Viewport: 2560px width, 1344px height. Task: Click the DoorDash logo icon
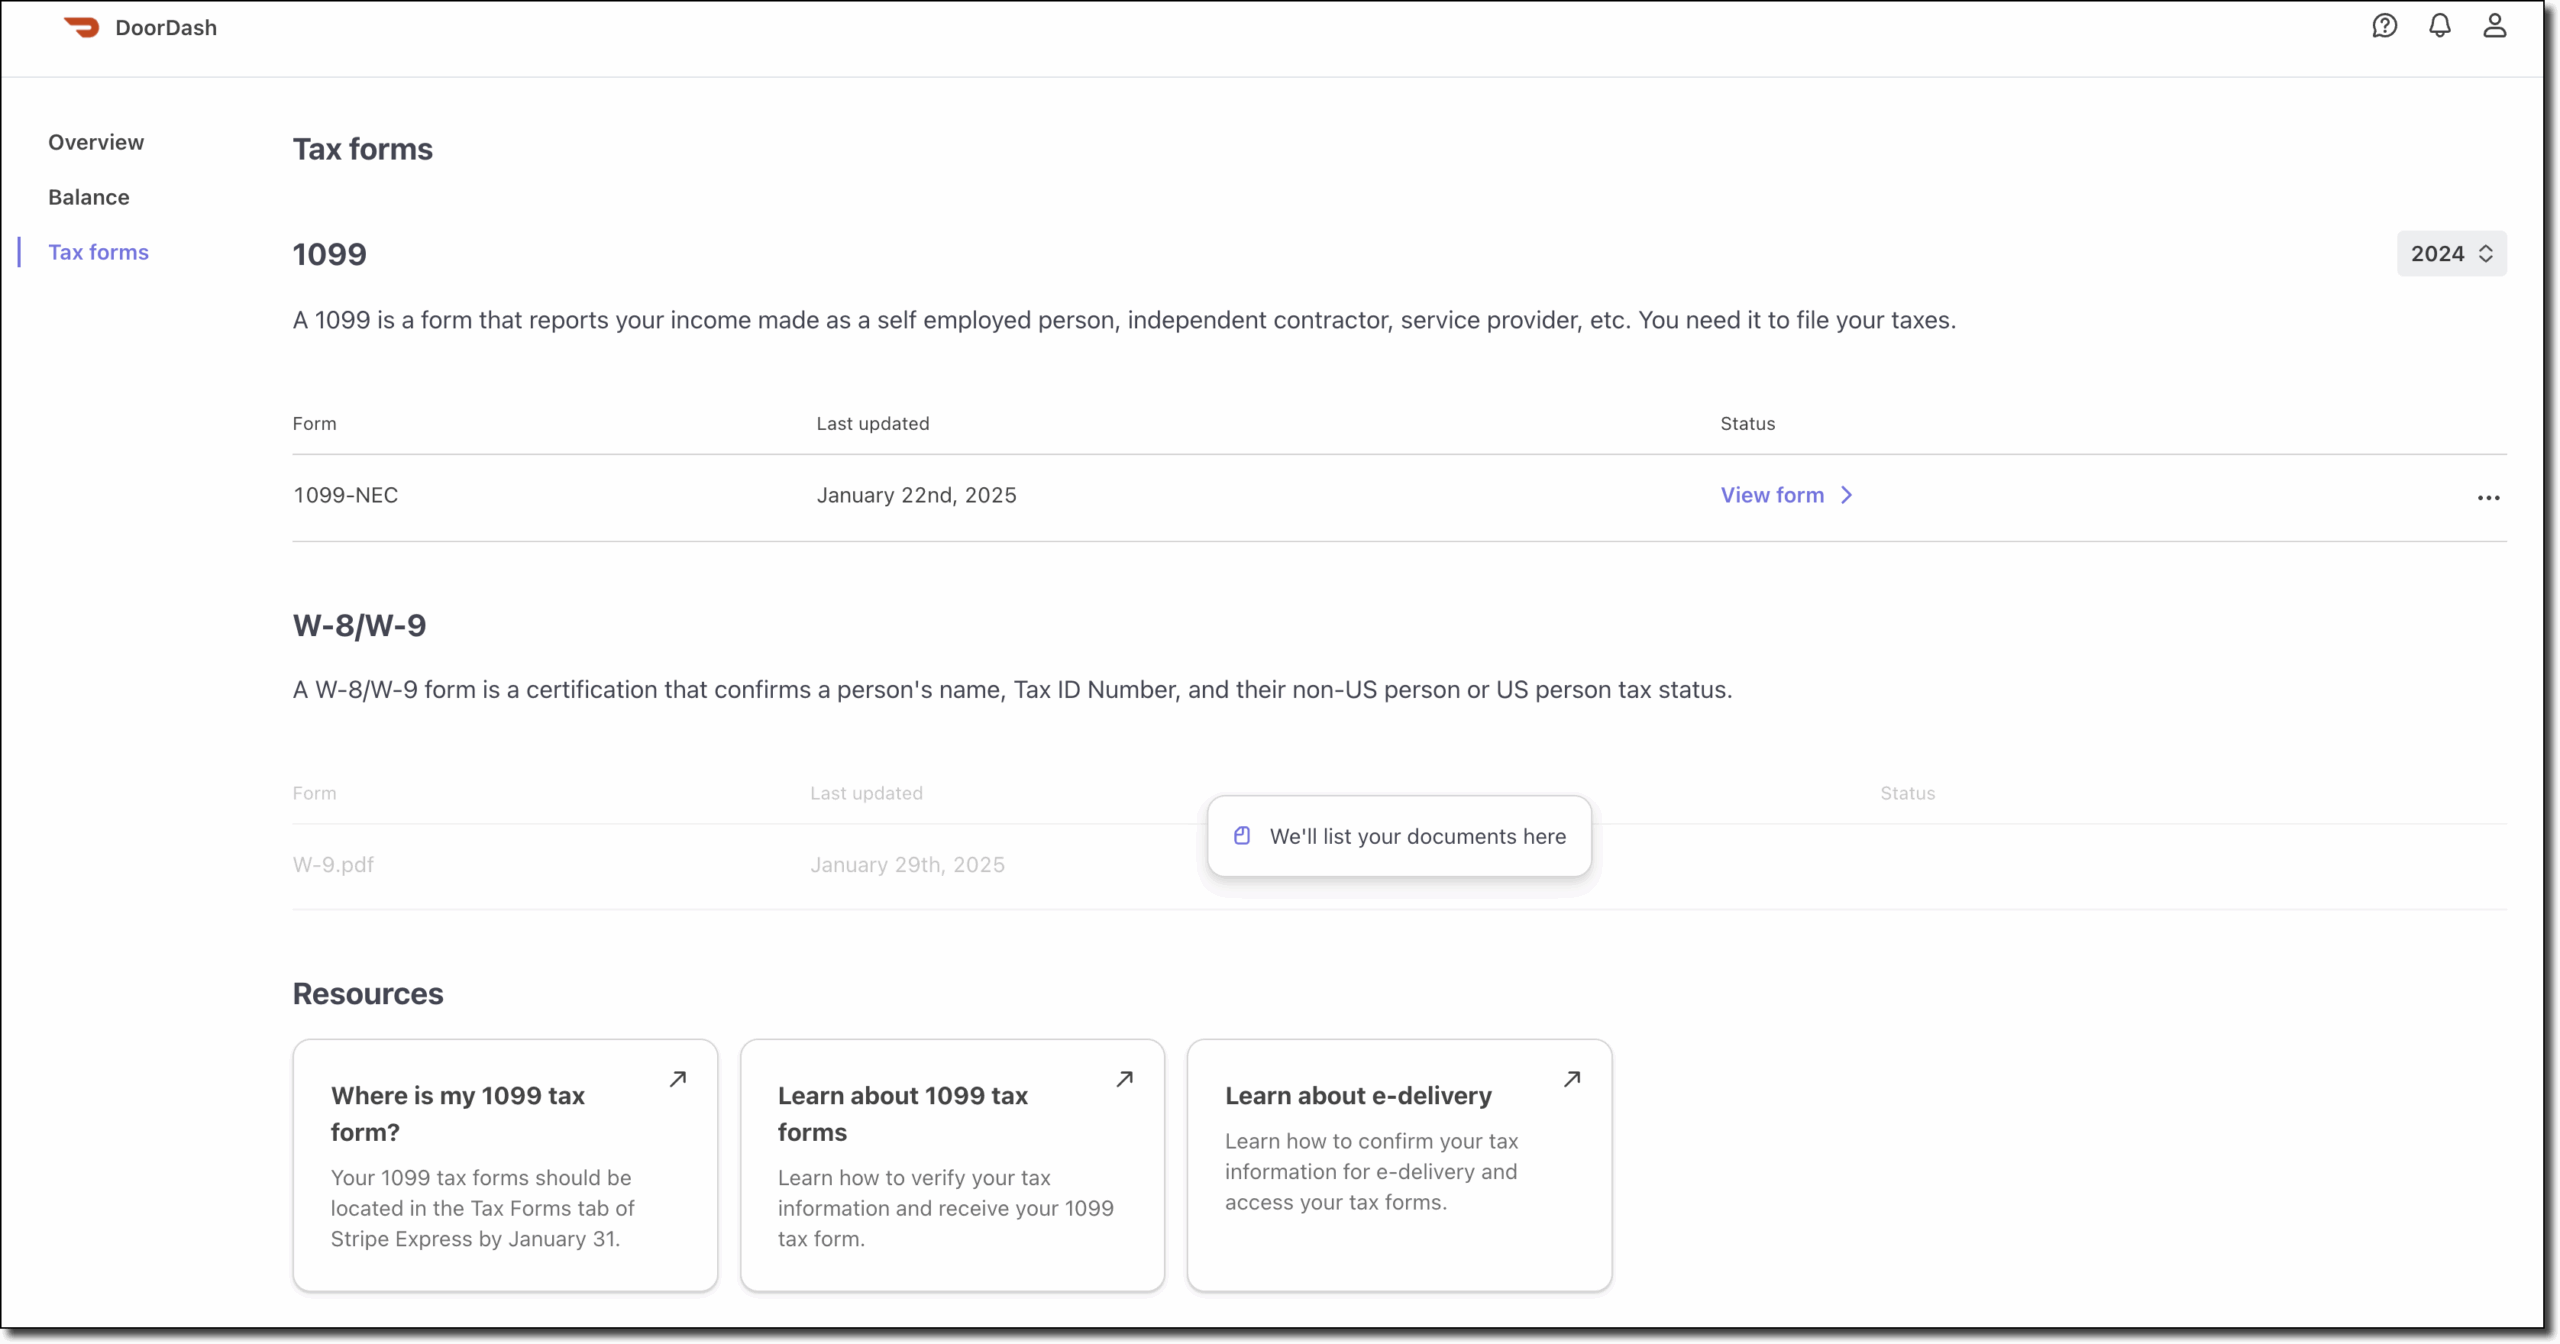[x=81, y=27]
